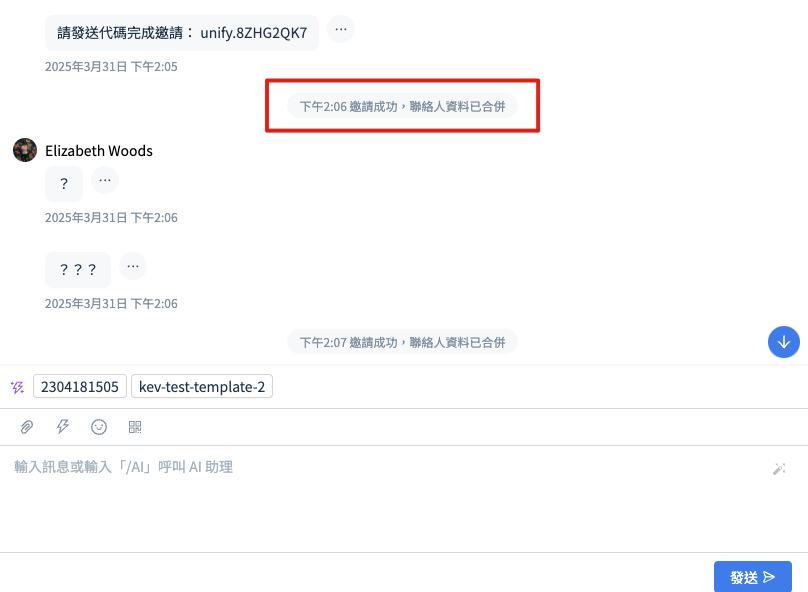Select the 2304181505 template chip
Viewport: 808px width, 592px height.
(80, 386)
